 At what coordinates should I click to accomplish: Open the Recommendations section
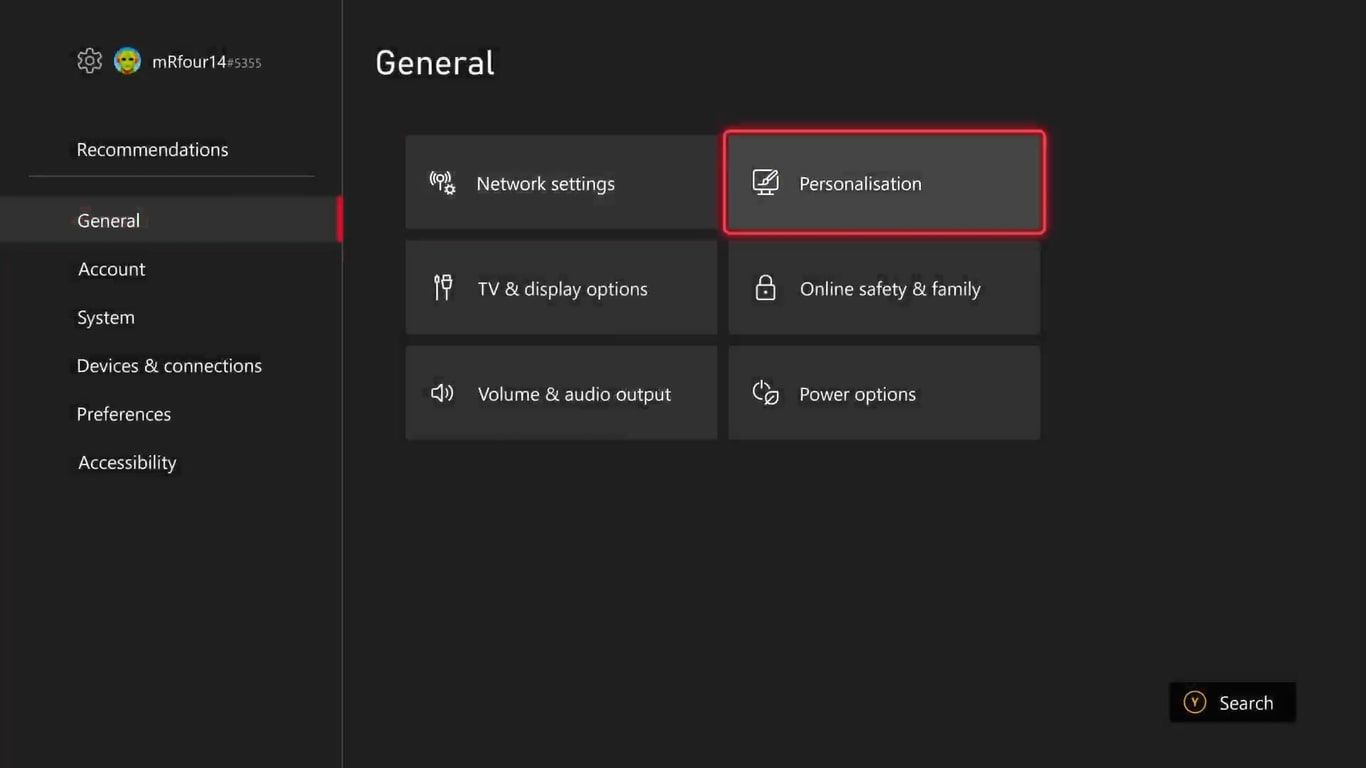click(x=152, y=149)
